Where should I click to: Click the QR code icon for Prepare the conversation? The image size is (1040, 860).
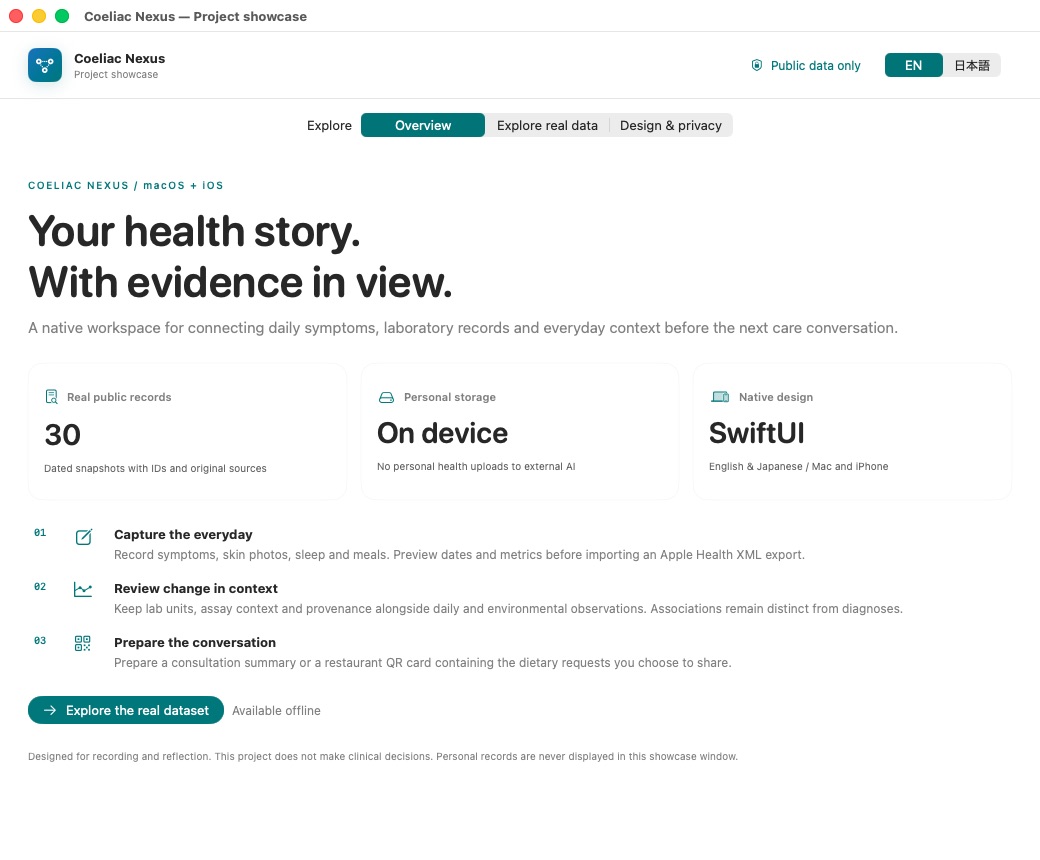click(82, 643)
